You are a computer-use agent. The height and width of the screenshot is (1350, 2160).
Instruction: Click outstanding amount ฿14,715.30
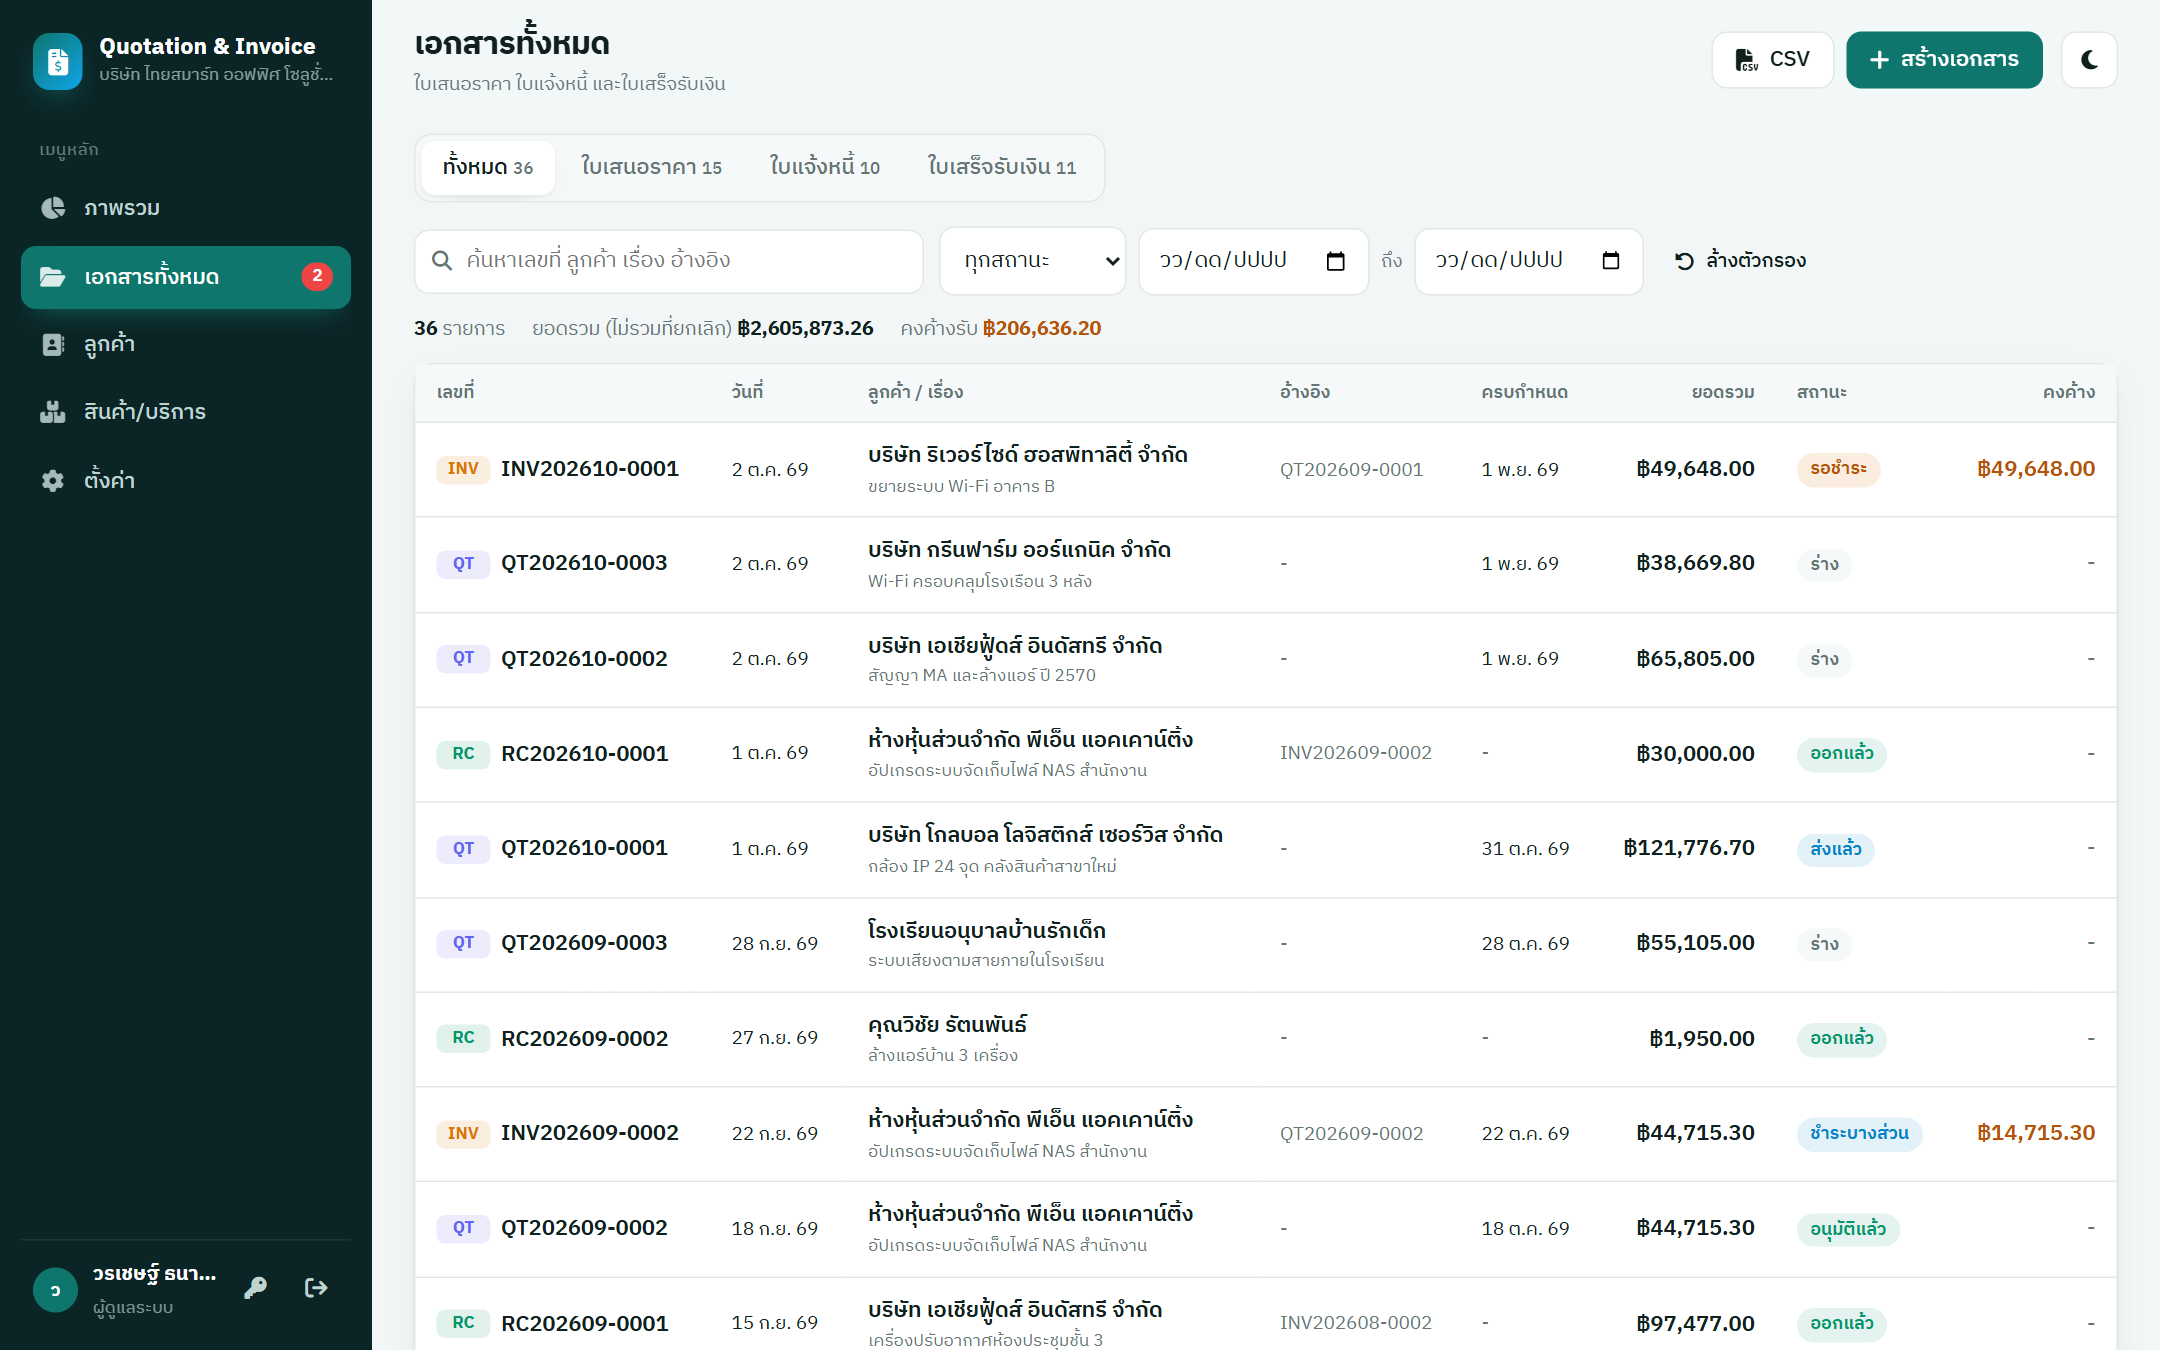pyautogui.click(x=2036, y=1133)
